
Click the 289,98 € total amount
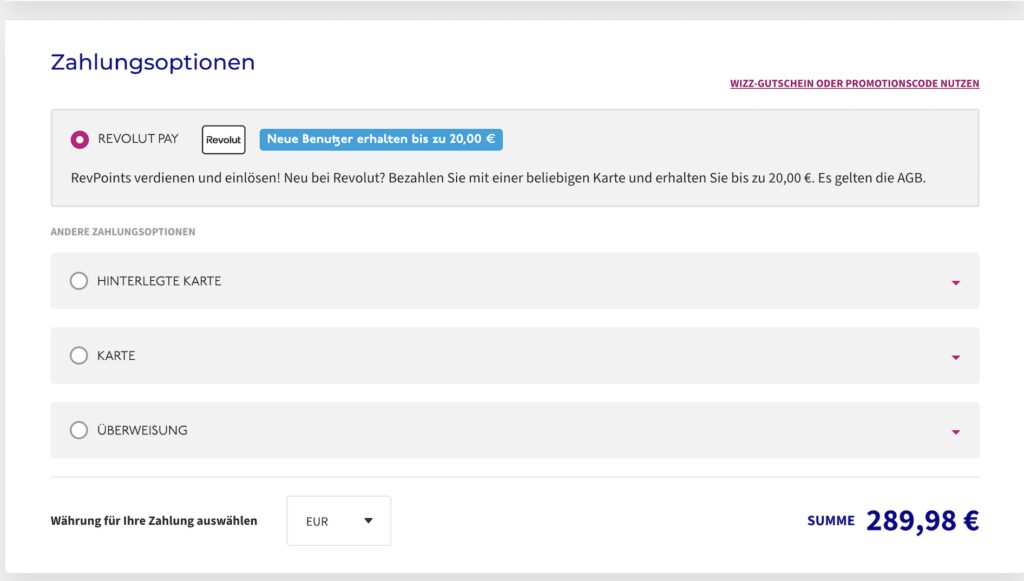[921, 521]
